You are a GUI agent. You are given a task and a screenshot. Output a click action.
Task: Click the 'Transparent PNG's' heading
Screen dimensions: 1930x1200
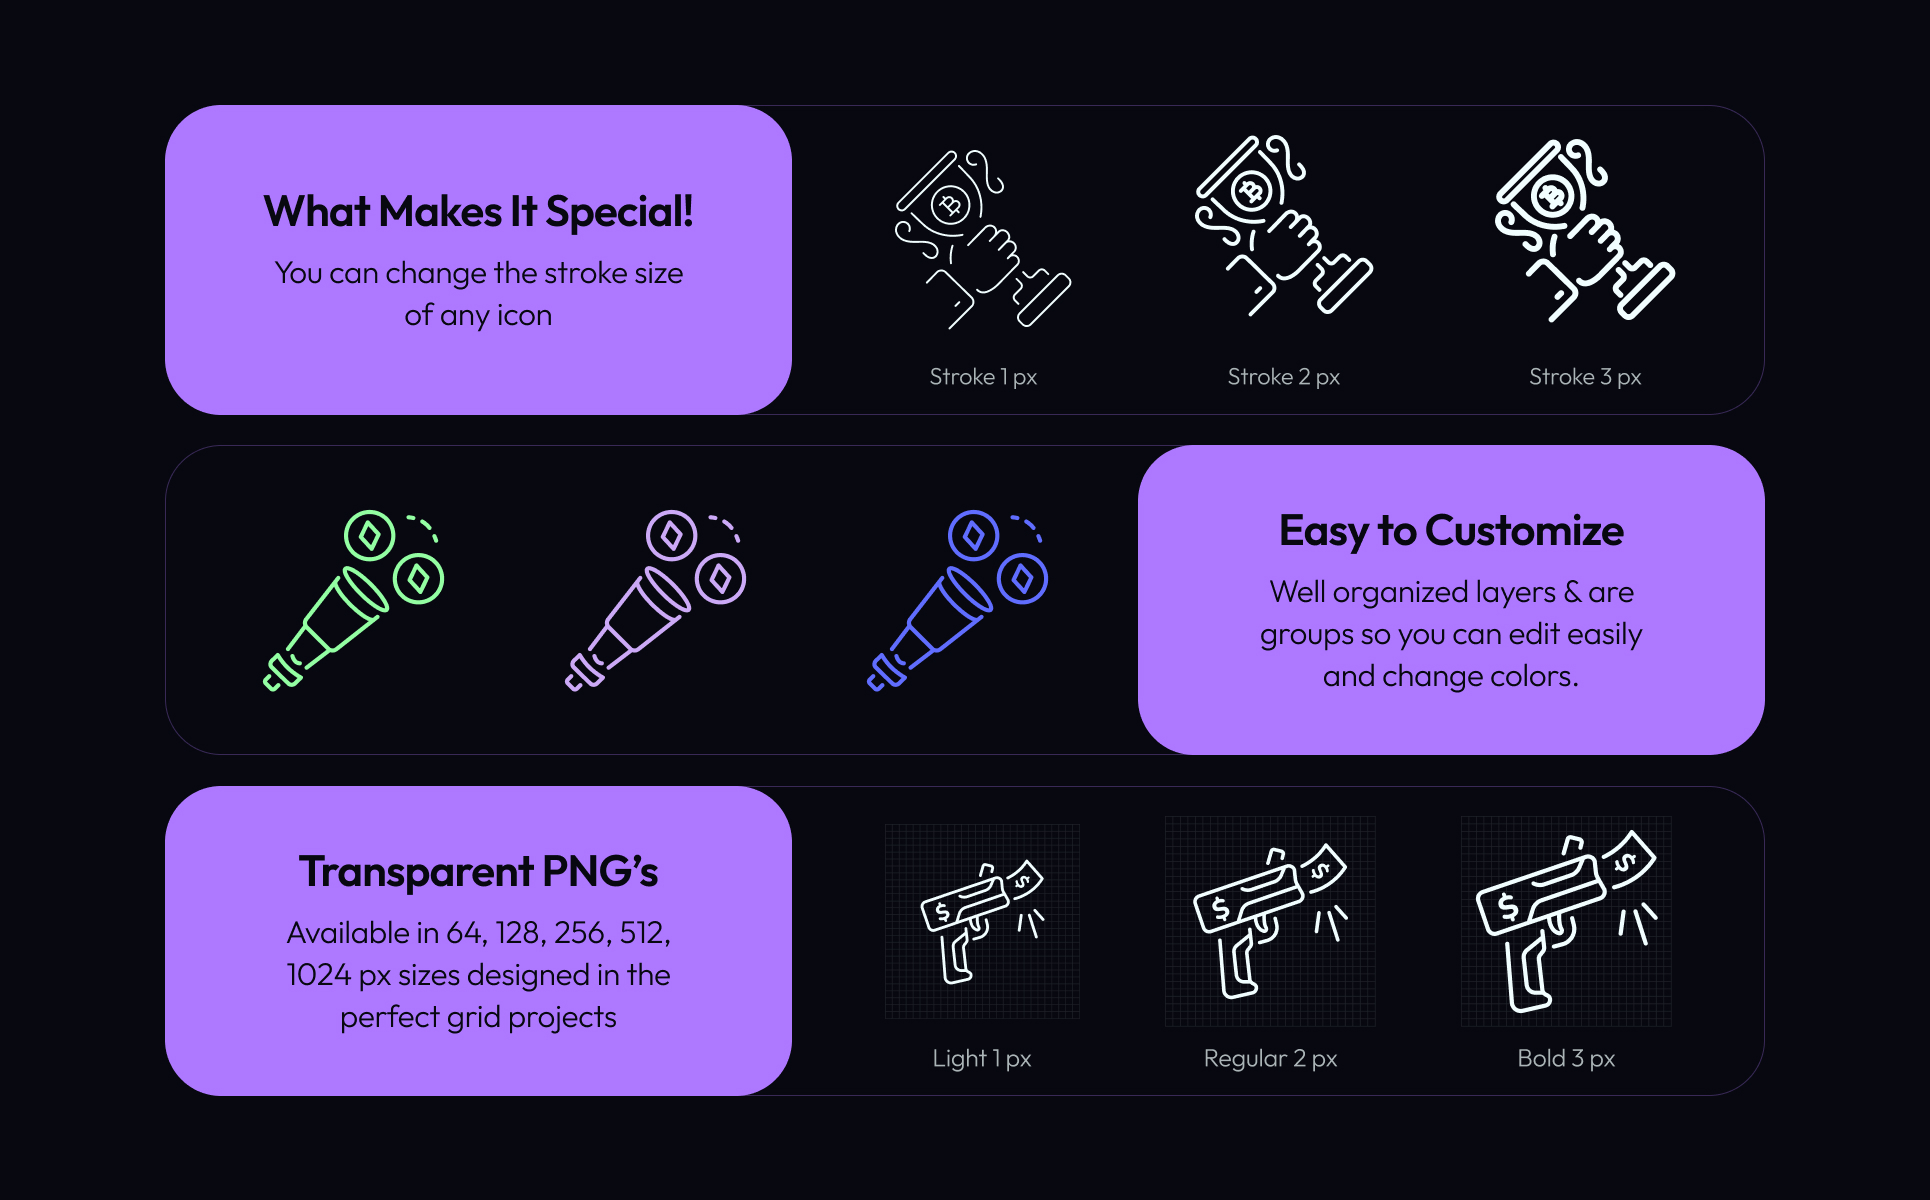(478, 872)
